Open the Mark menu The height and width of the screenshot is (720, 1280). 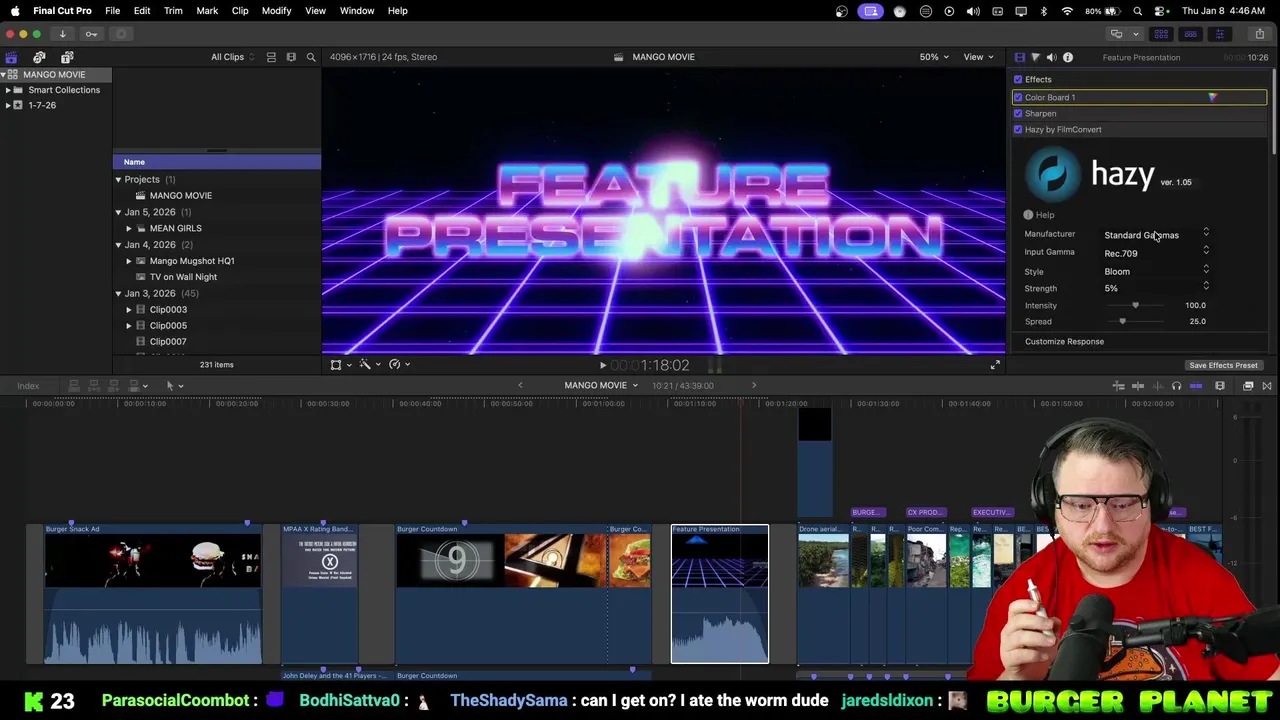pyautogui.click(x=207, y=11)
